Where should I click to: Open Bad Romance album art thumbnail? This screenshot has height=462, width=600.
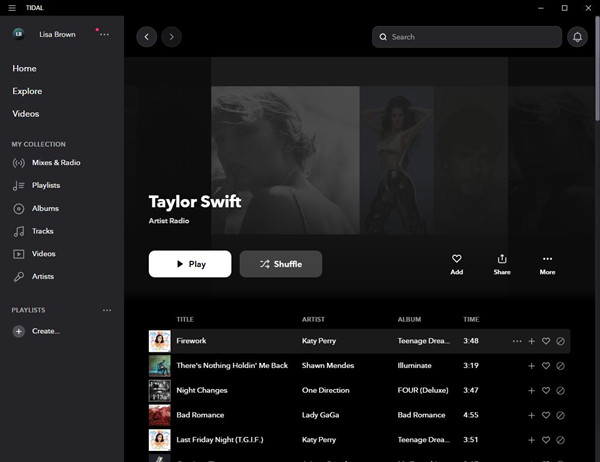[160, 415]
